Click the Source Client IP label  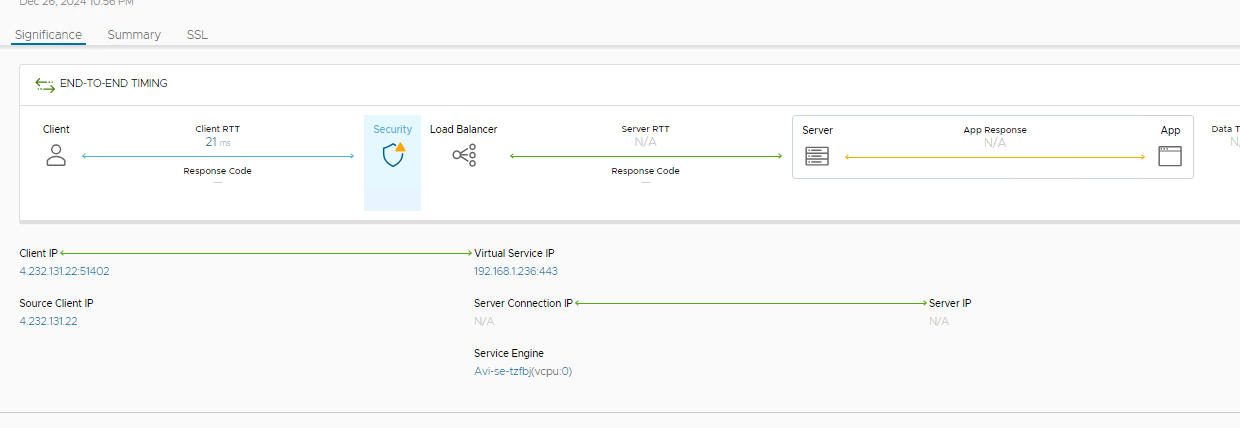(x=56, y=303)
